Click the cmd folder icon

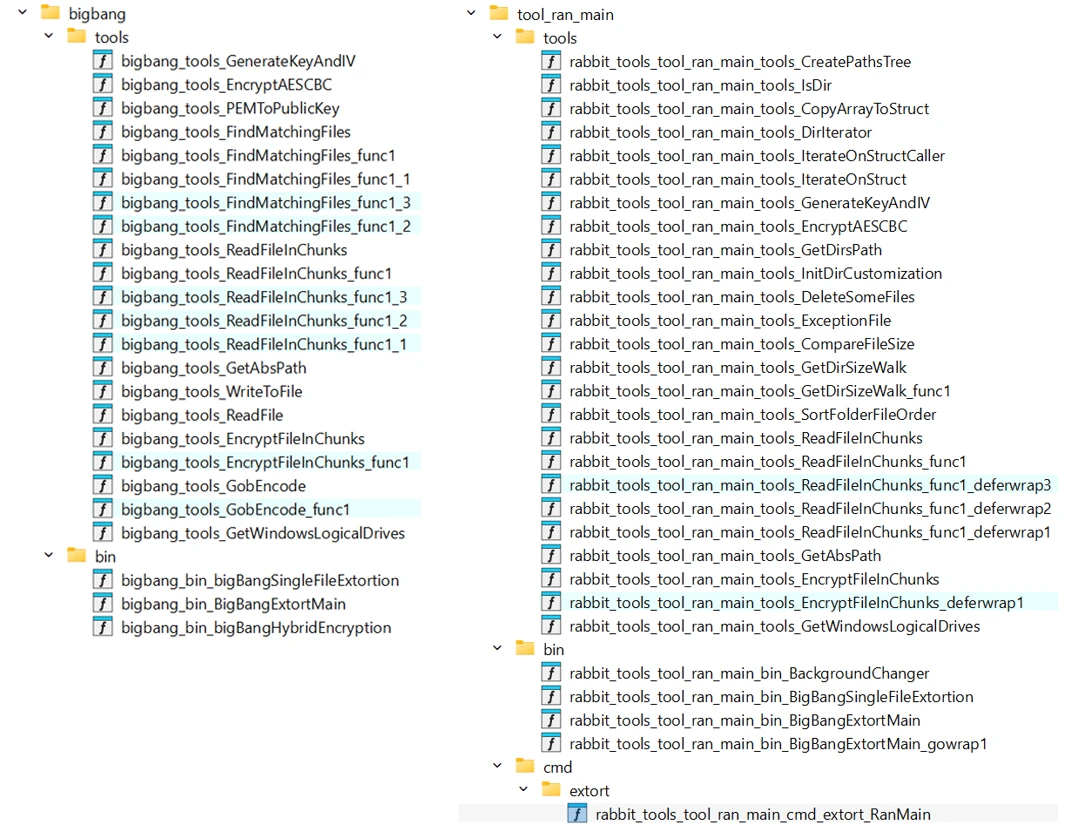[525, 765]
